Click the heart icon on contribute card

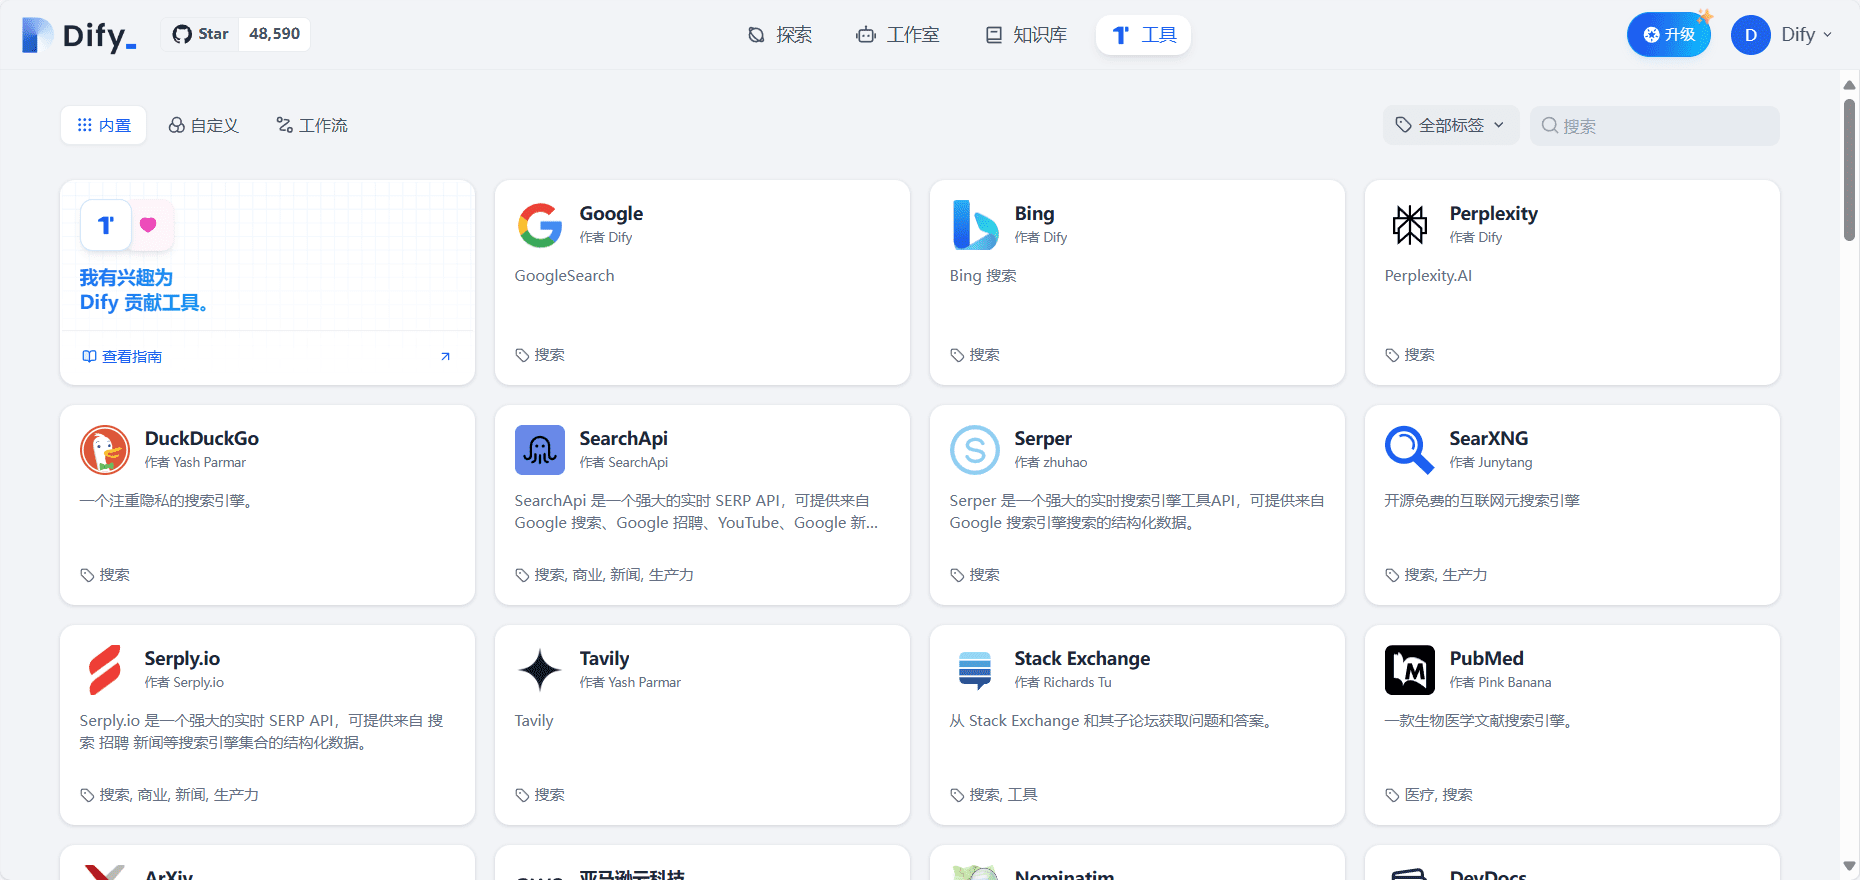pyautogui.click(x=148, y=225)
